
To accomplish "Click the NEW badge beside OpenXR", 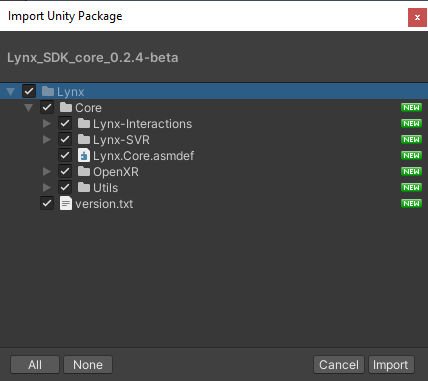I will (x=412, y=171).
